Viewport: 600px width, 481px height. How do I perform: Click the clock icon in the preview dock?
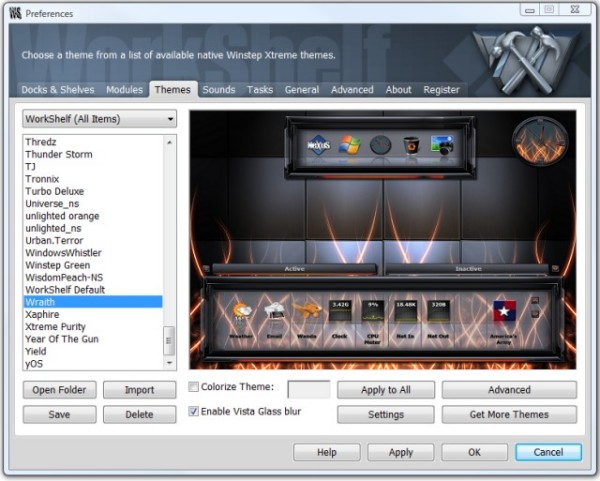[x=380, y=145]
